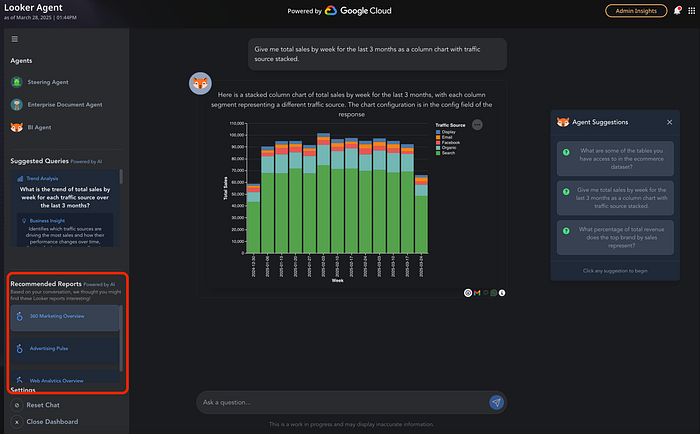Click the Suggested Queries heading
Image resolution: width=700 pixels, height=434 pixels.
[39, 161]
